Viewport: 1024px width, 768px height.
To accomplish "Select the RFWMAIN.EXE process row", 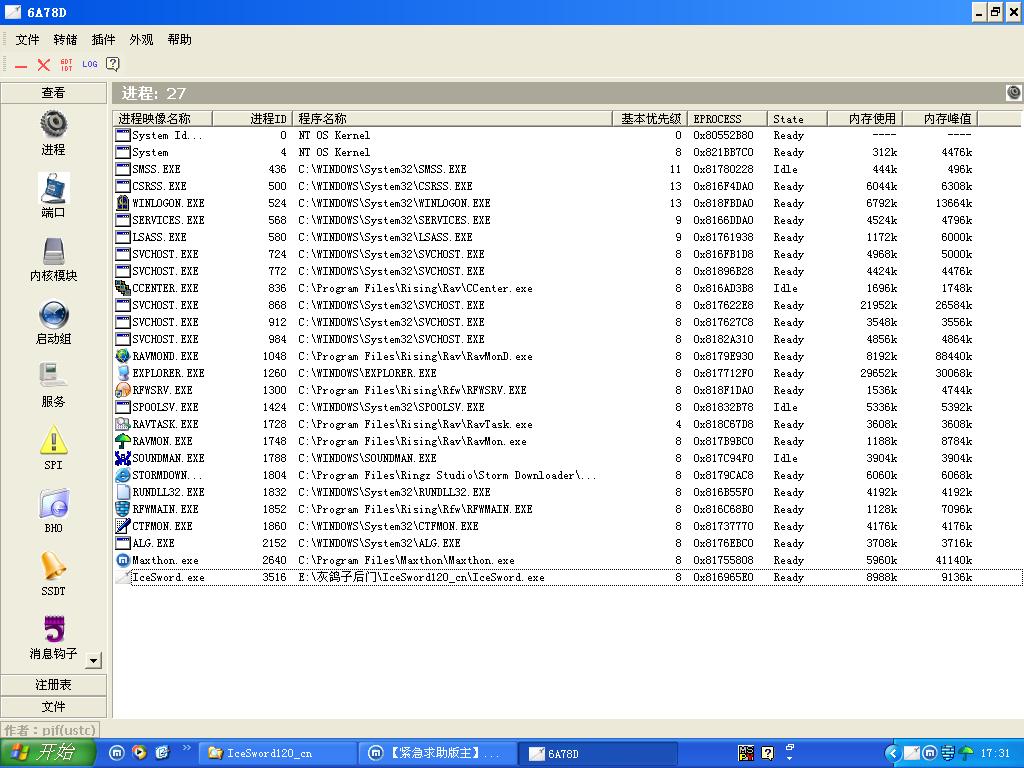I will [x=568, y=509].
